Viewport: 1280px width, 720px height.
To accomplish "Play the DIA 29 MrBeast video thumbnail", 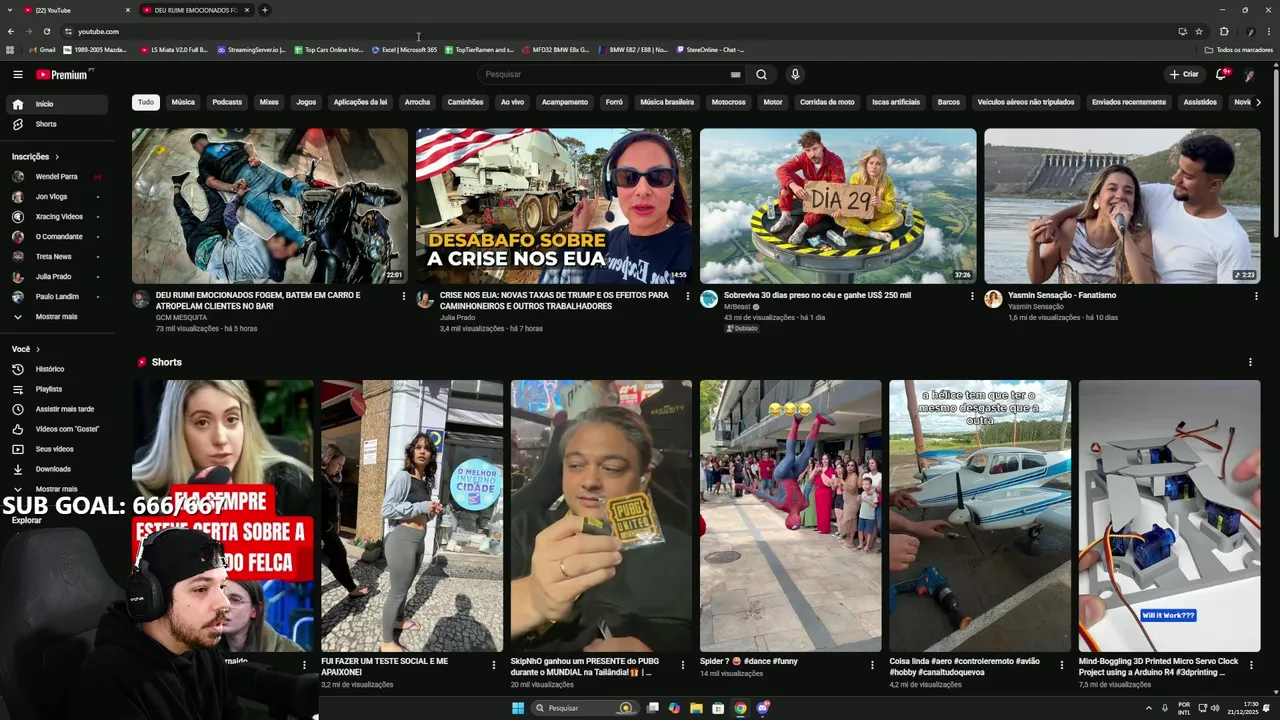I will tap(838, 206).
